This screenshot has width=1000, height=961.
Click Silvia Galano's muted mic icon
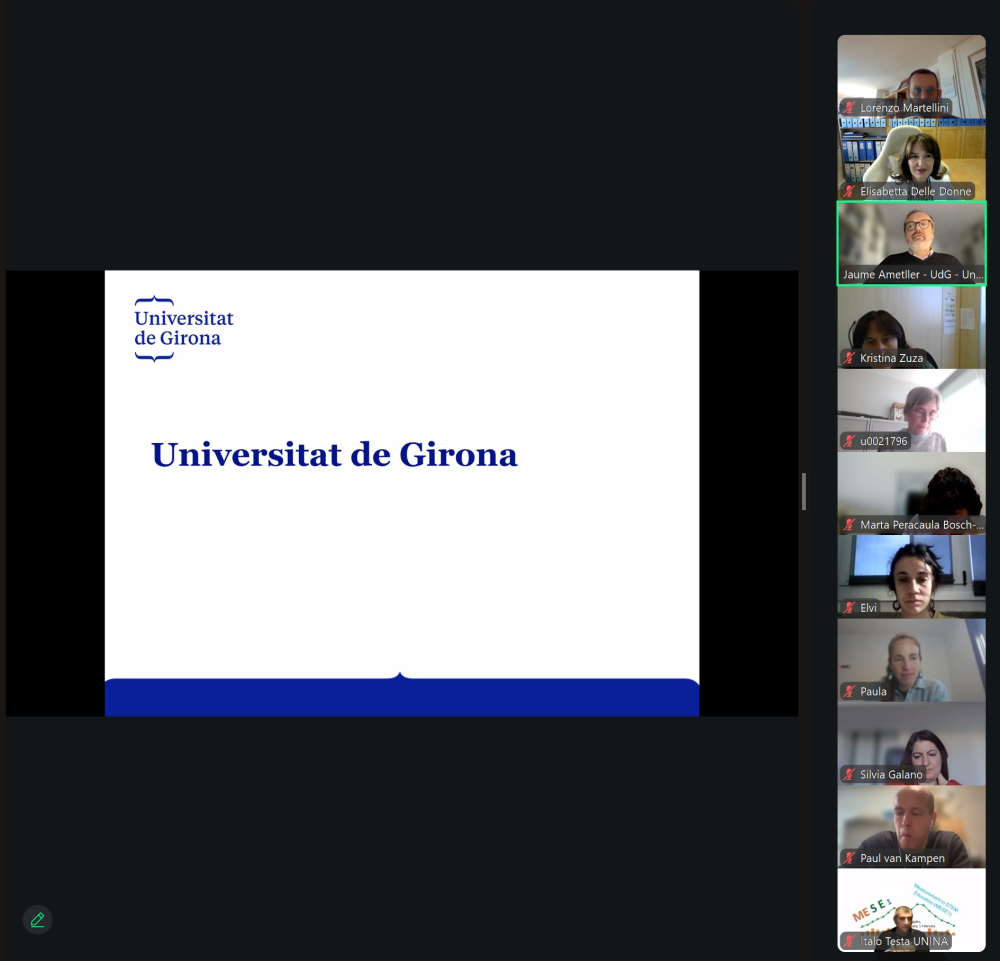tap(850, 774)
